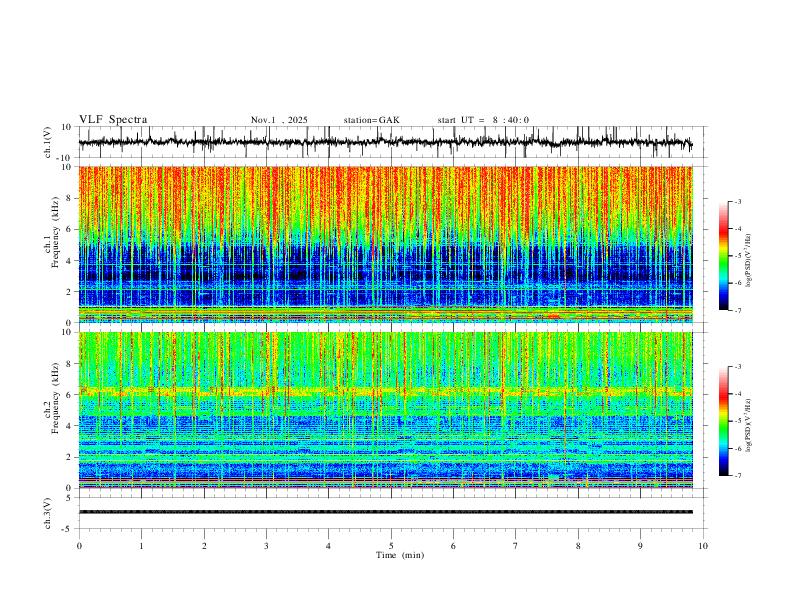Click time axis tick label '5'

click(391, 546)
